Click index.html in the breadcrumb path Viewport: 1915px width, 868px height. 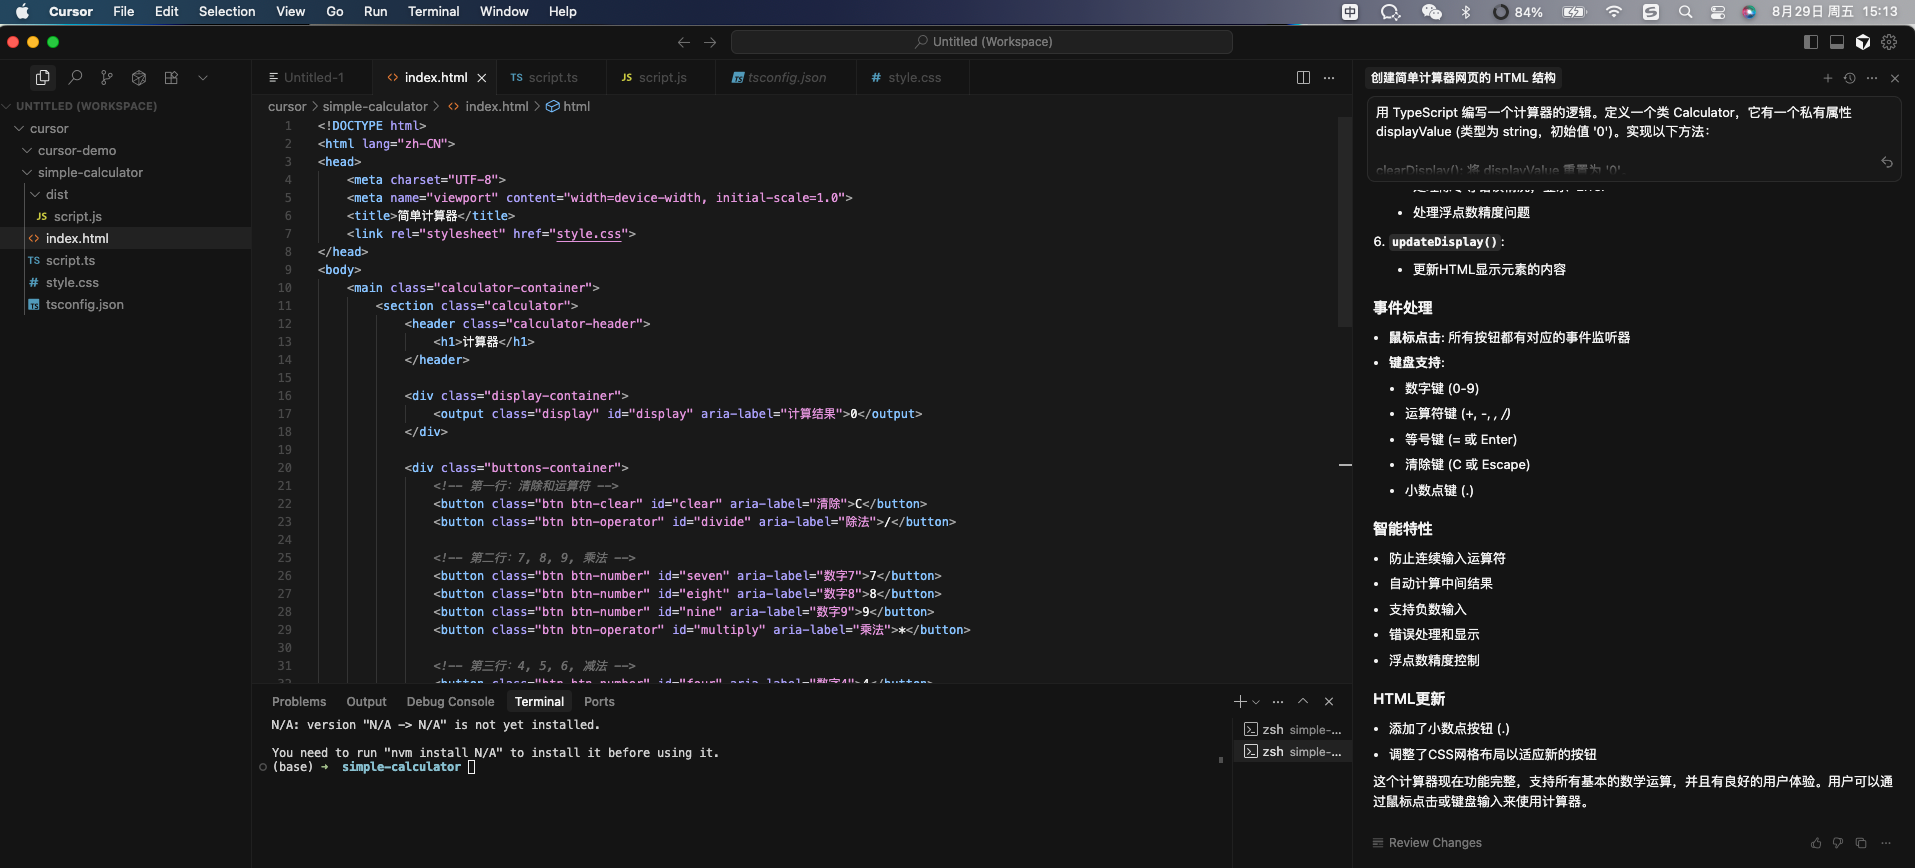[x=488, y=106]
